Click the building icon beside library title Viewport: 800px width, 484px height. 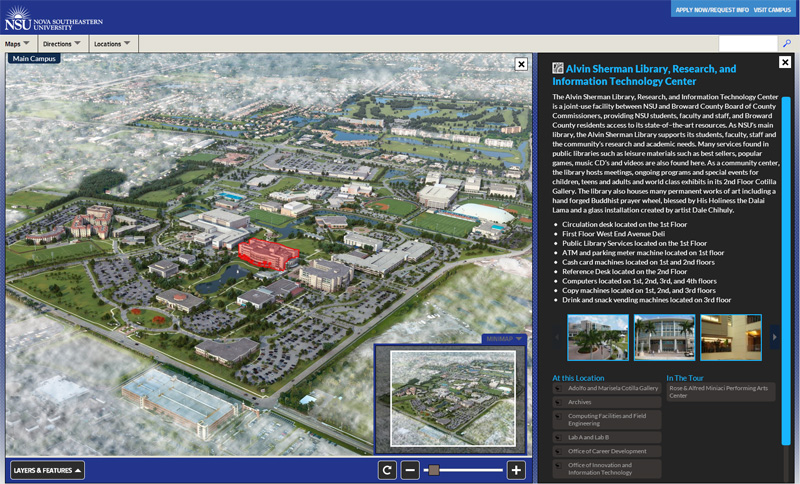[x=558, y=69]
